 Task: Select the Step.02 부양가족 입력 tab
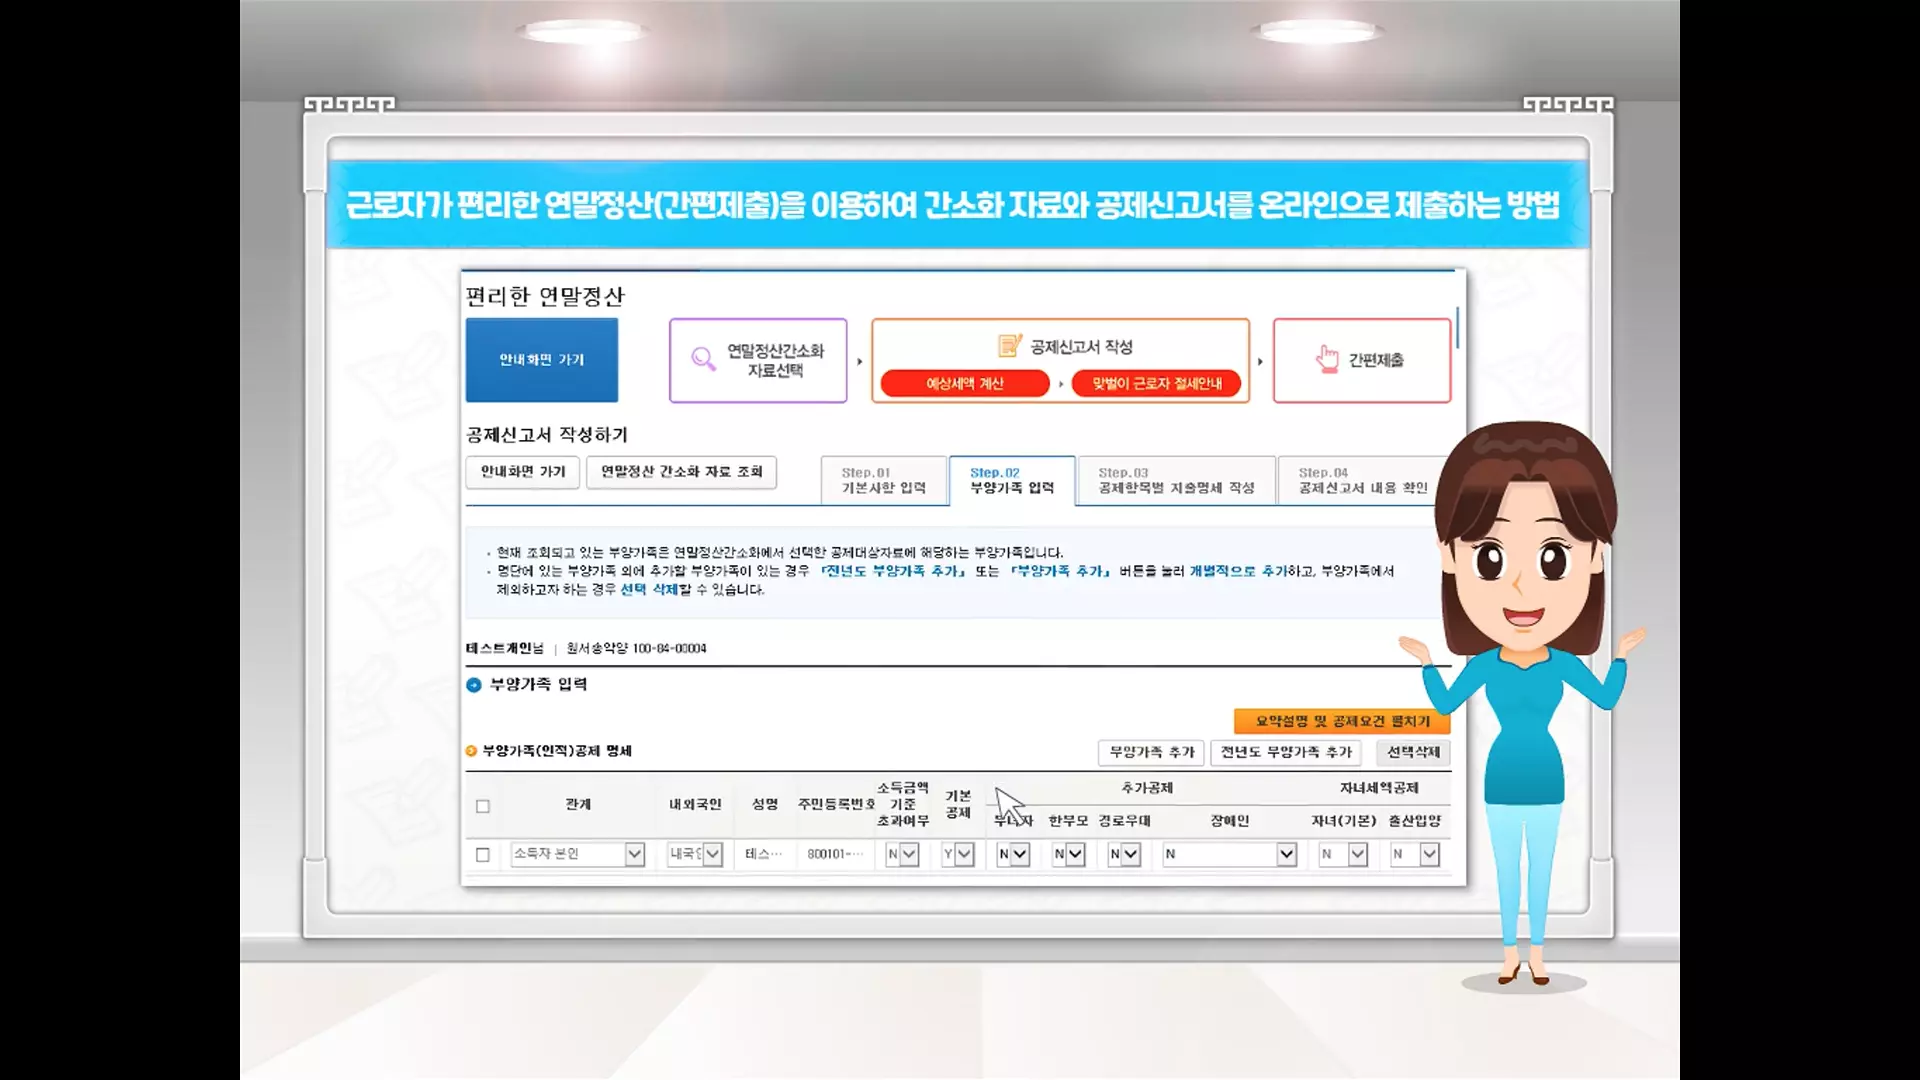click(1012, 480)
